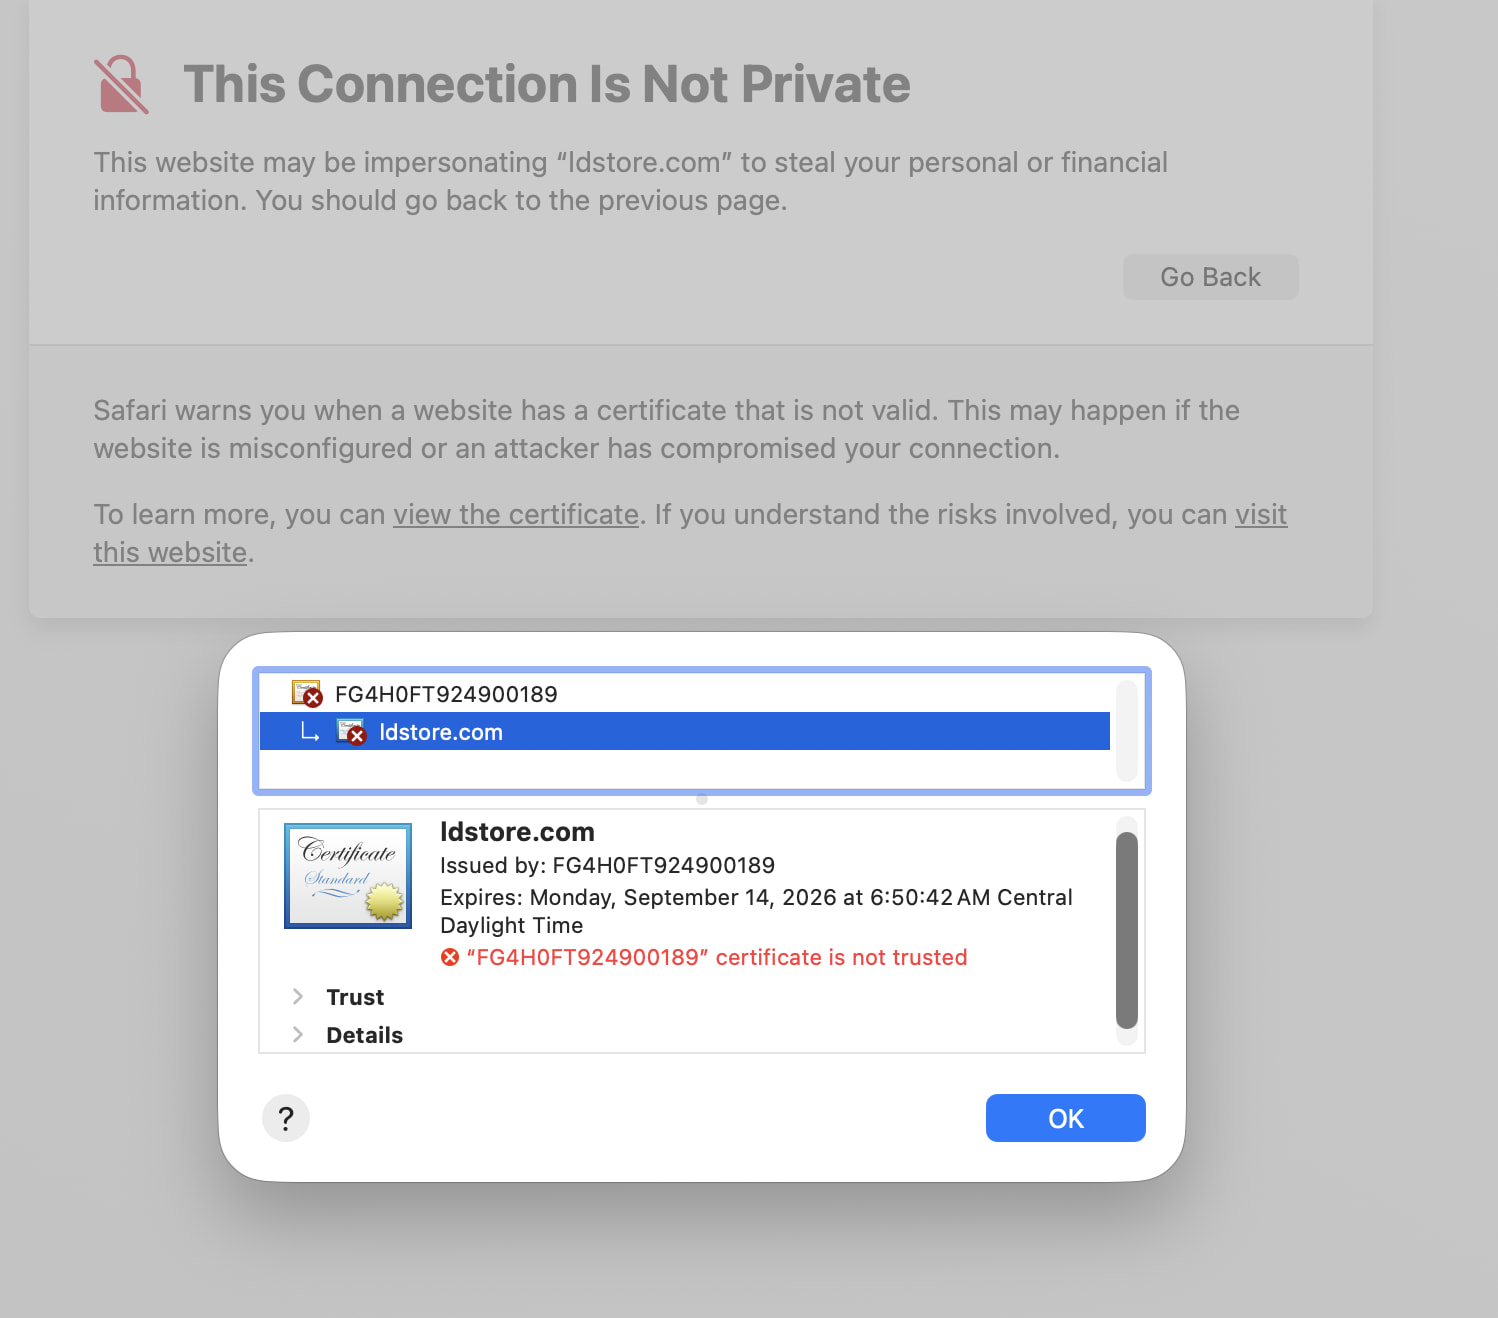The height and width of the screenshot is (1318, 1498).
Task: Open help with the question mark button
Action: pyautogui.click(x=286, y=1118)
